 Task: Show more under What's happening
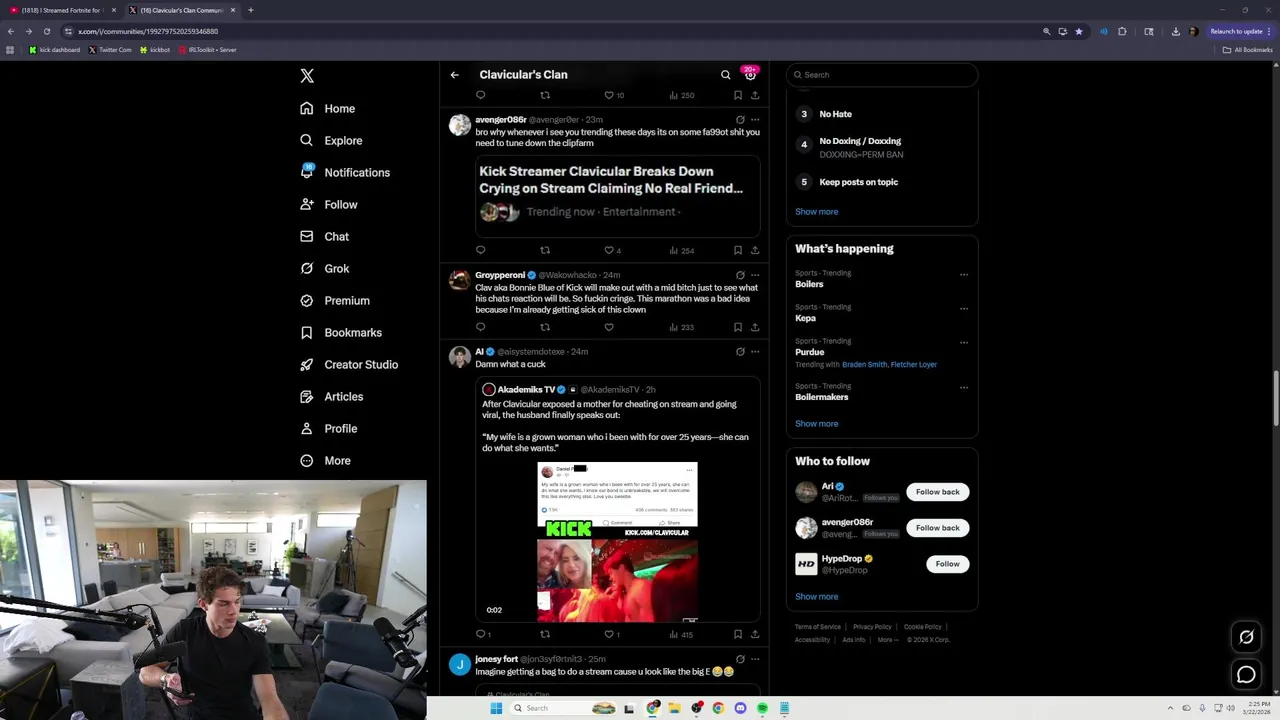coord(816,424)
